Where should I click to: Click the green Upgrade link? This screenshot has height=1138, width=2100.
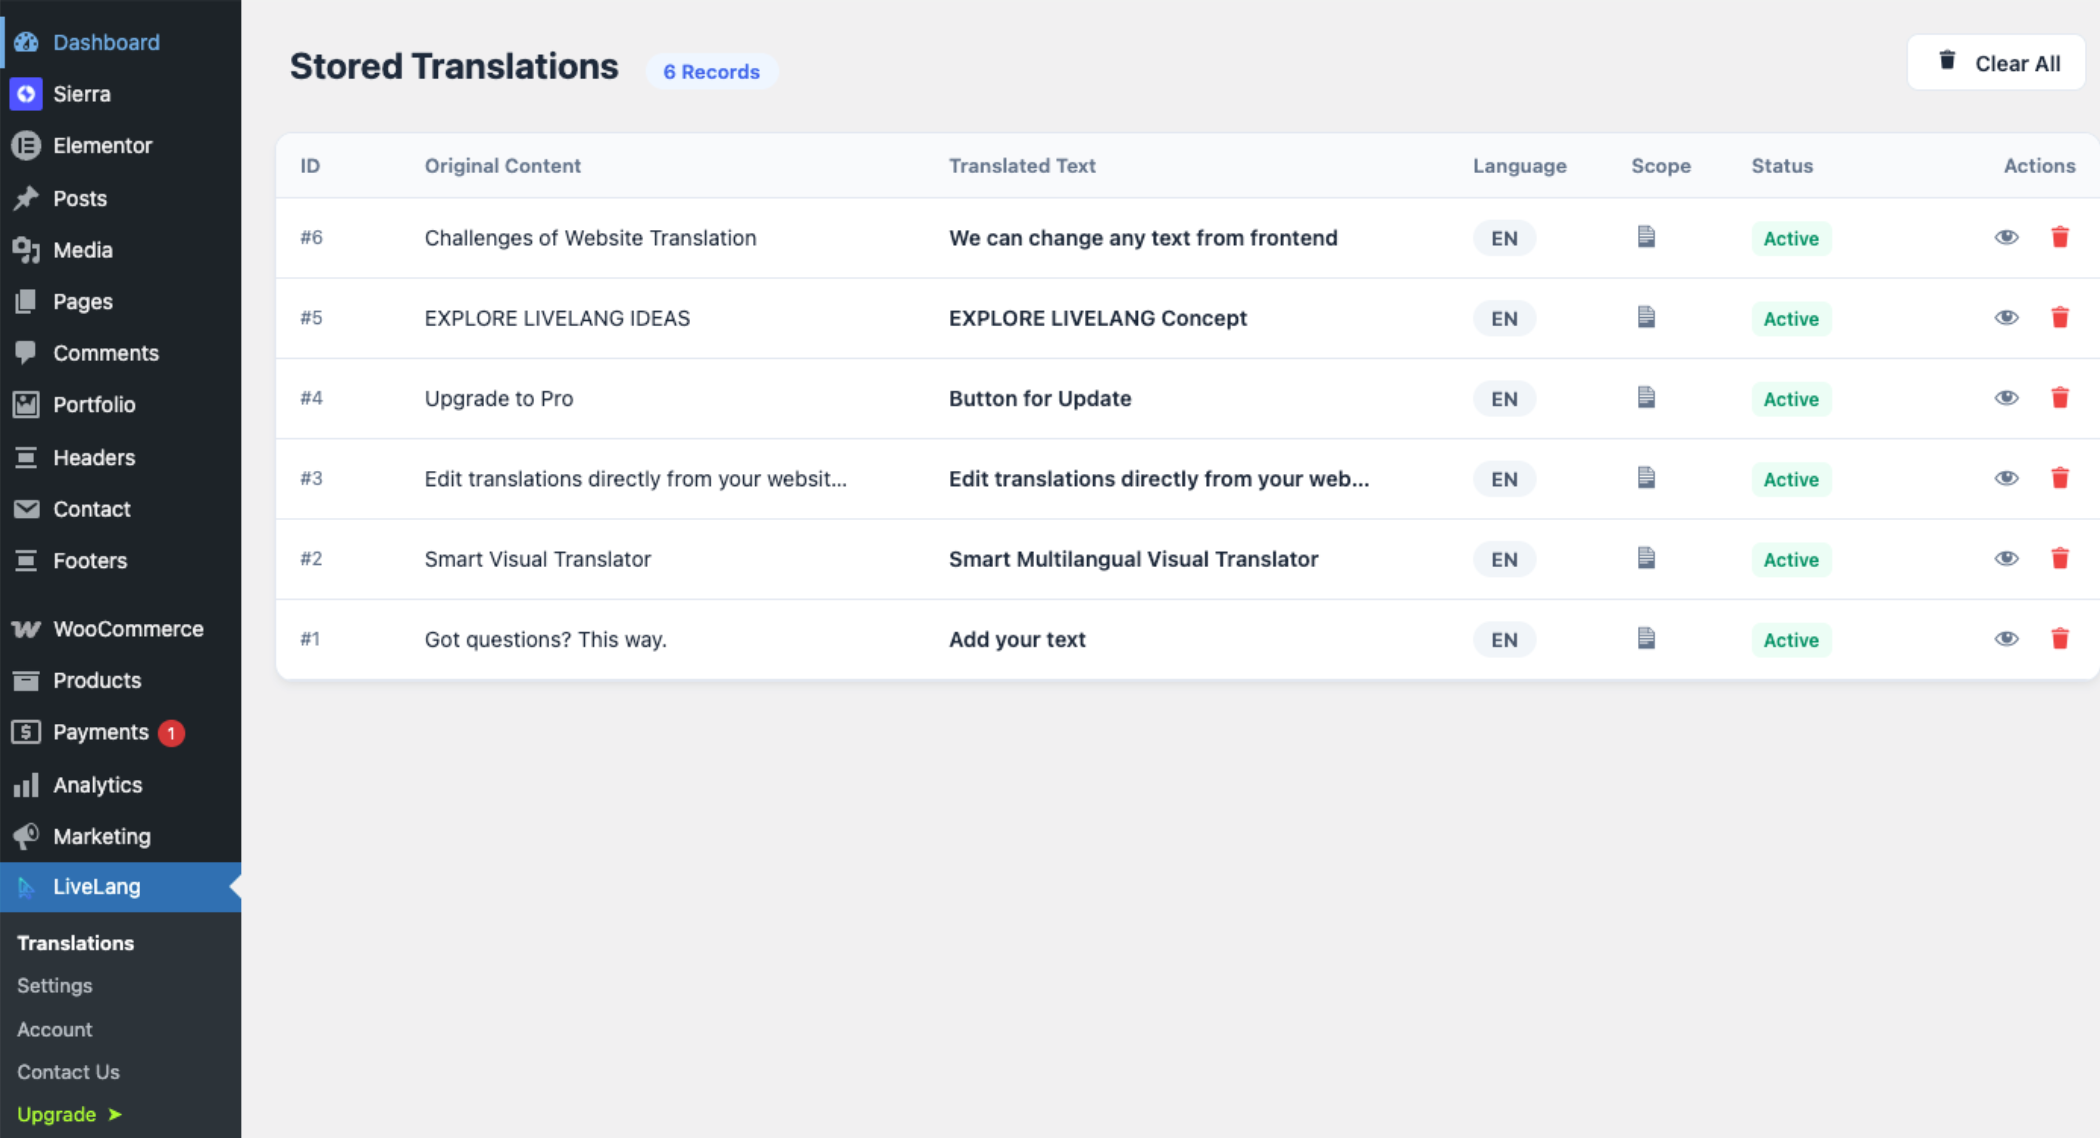click(x=69, y=1114)
